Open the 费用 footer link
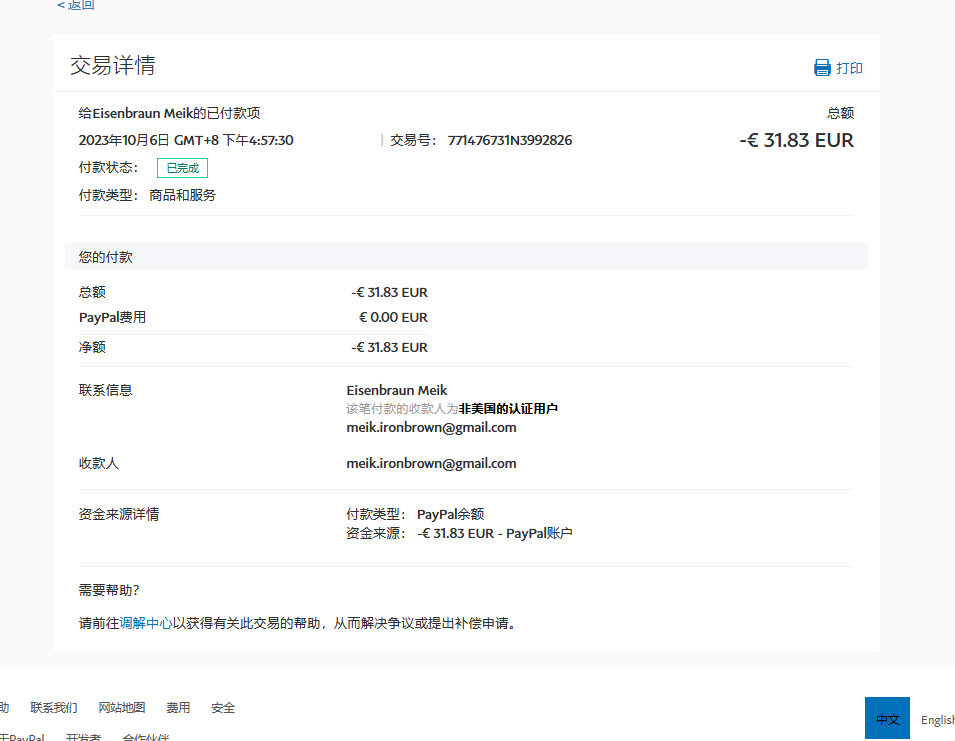 (178, 708)
